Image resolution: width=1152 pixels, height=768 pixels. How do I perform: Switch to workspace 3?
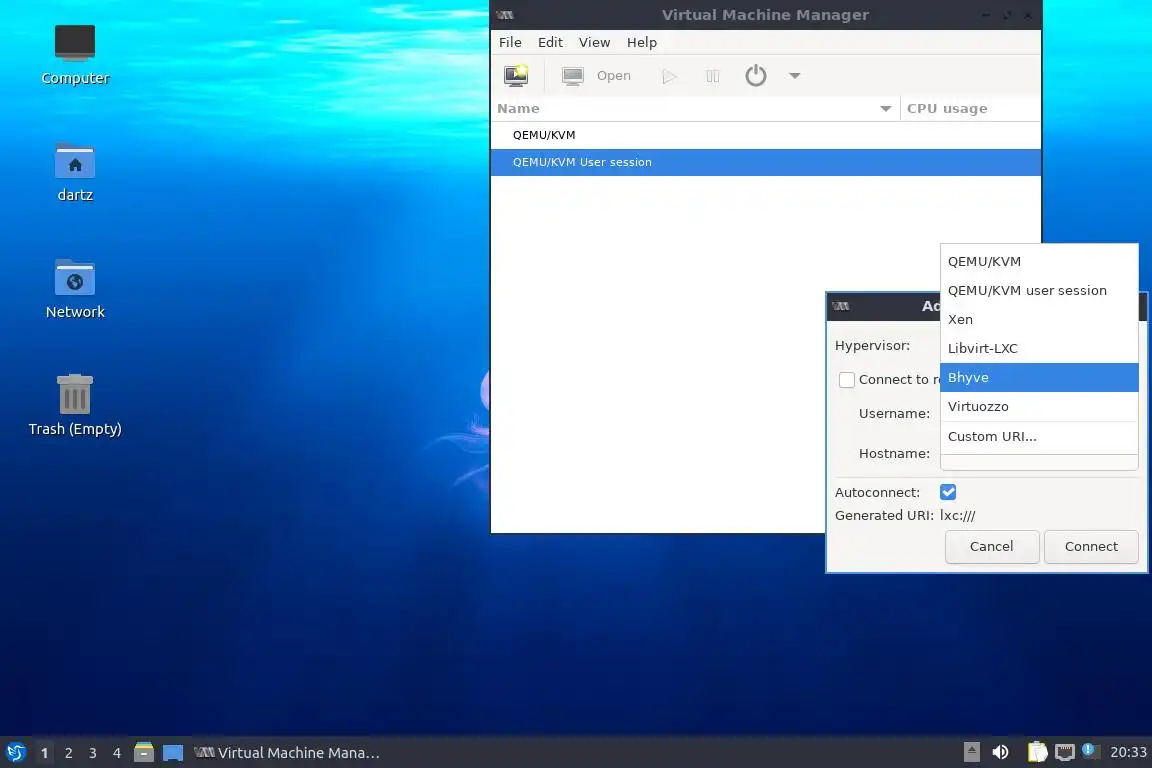(x=93, y=753)
